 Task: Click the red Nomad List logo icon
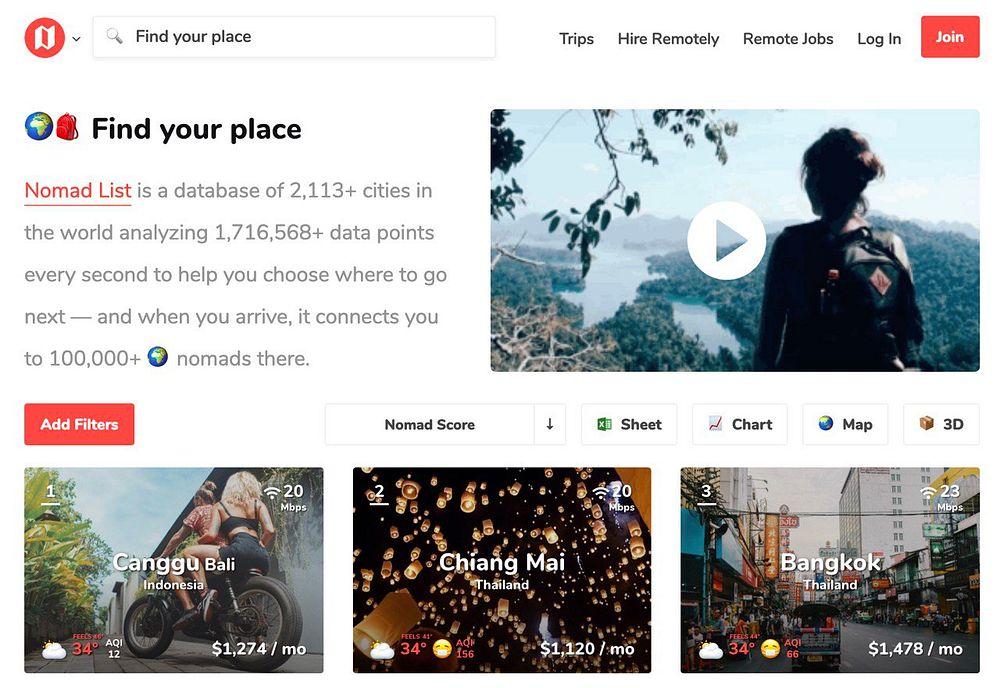pos(45,38)
